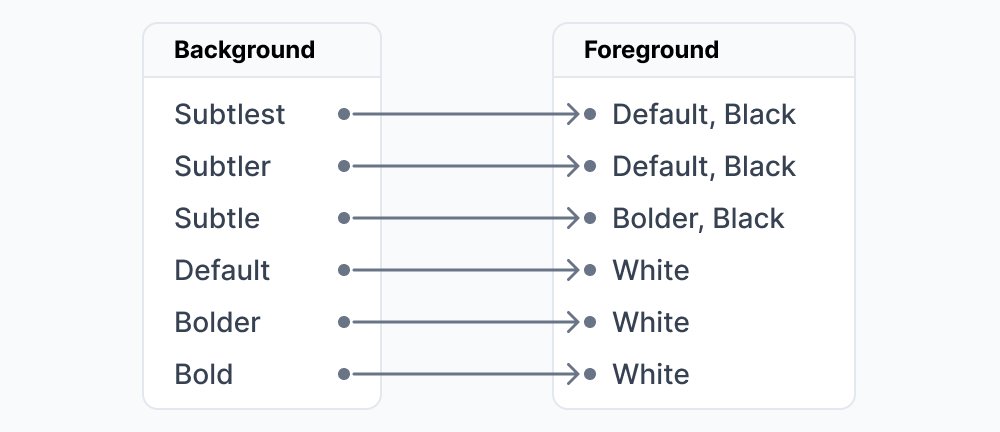Click the dot beside Default background row
This screenshot has height=432, width=1000.
[344, 270]
